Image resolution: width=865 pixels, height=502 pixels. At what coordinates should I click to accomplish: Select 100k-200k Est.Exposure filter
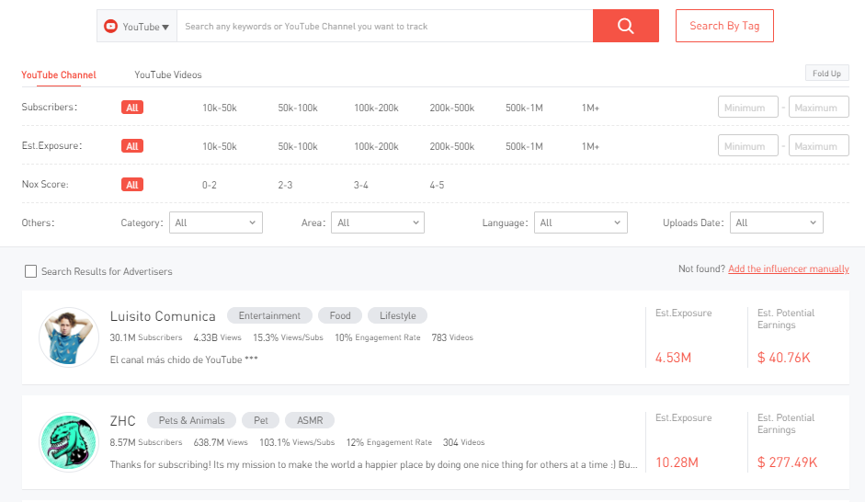point(376,146)
